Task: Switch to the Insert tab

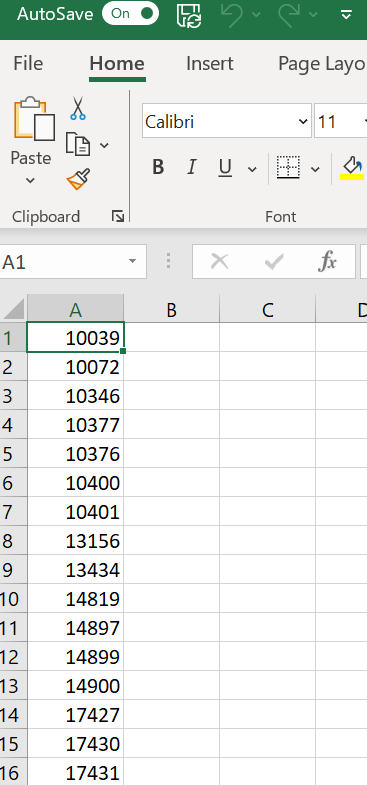Action: (x=210, y=64)
